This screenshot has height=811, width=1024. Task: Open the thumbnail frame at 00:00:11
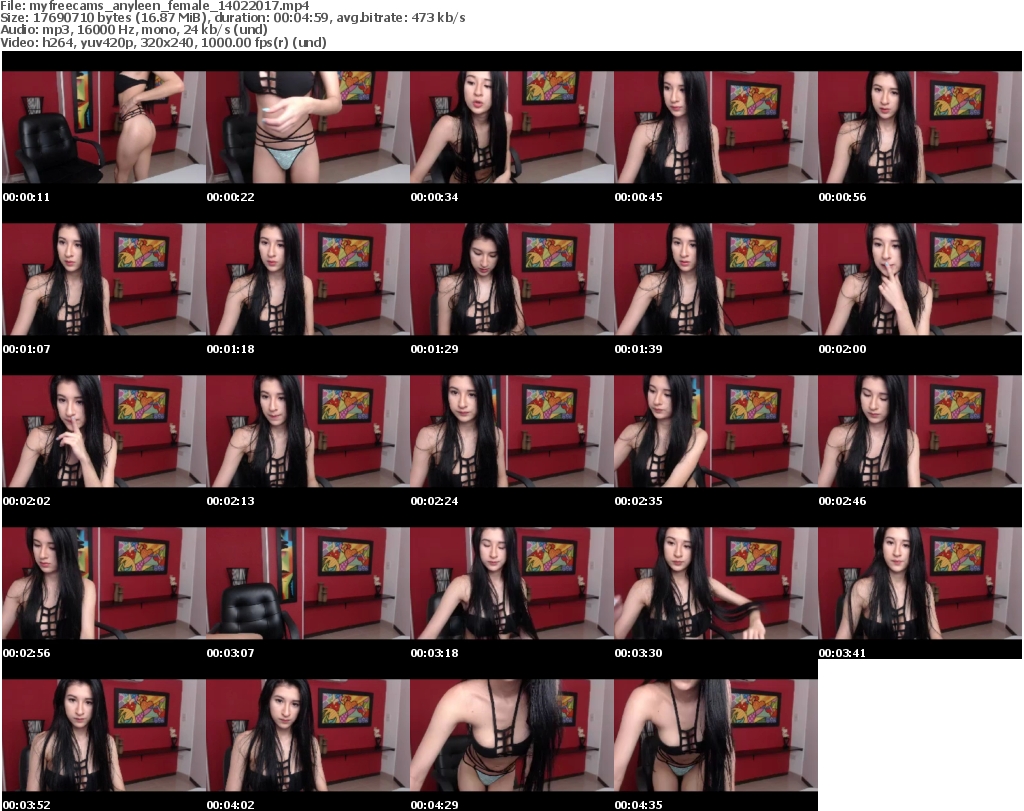point(104,127)
